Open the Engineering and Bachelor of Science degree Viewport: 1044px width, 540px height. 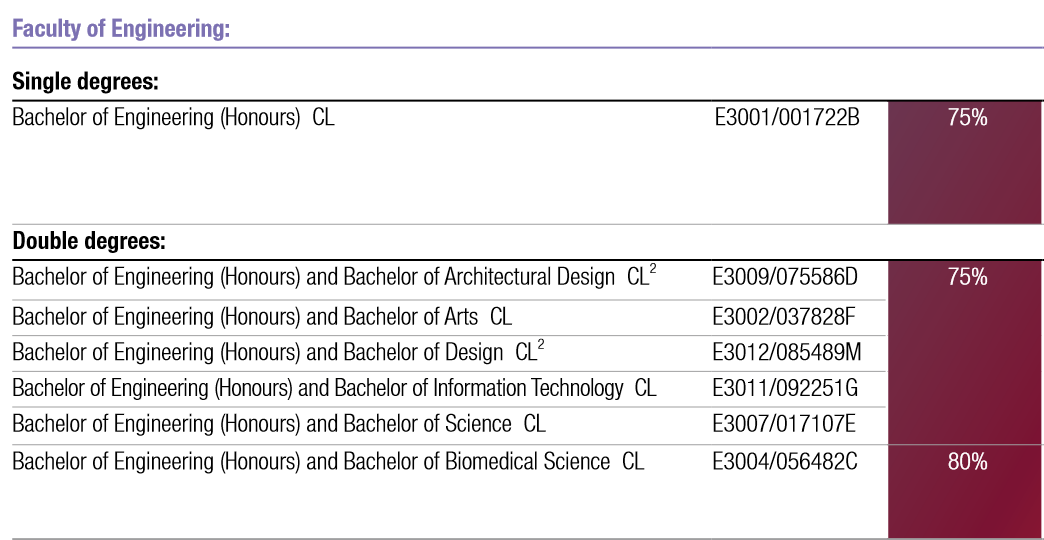[278, 424]
